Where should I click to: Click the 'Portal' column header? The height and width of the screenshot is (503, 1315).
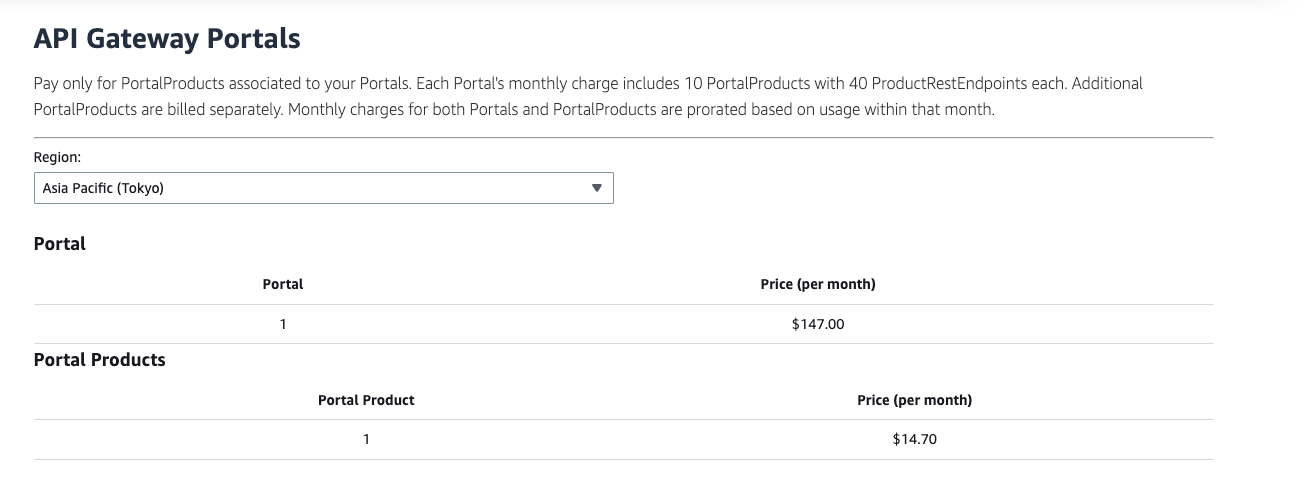coord(283,284)
